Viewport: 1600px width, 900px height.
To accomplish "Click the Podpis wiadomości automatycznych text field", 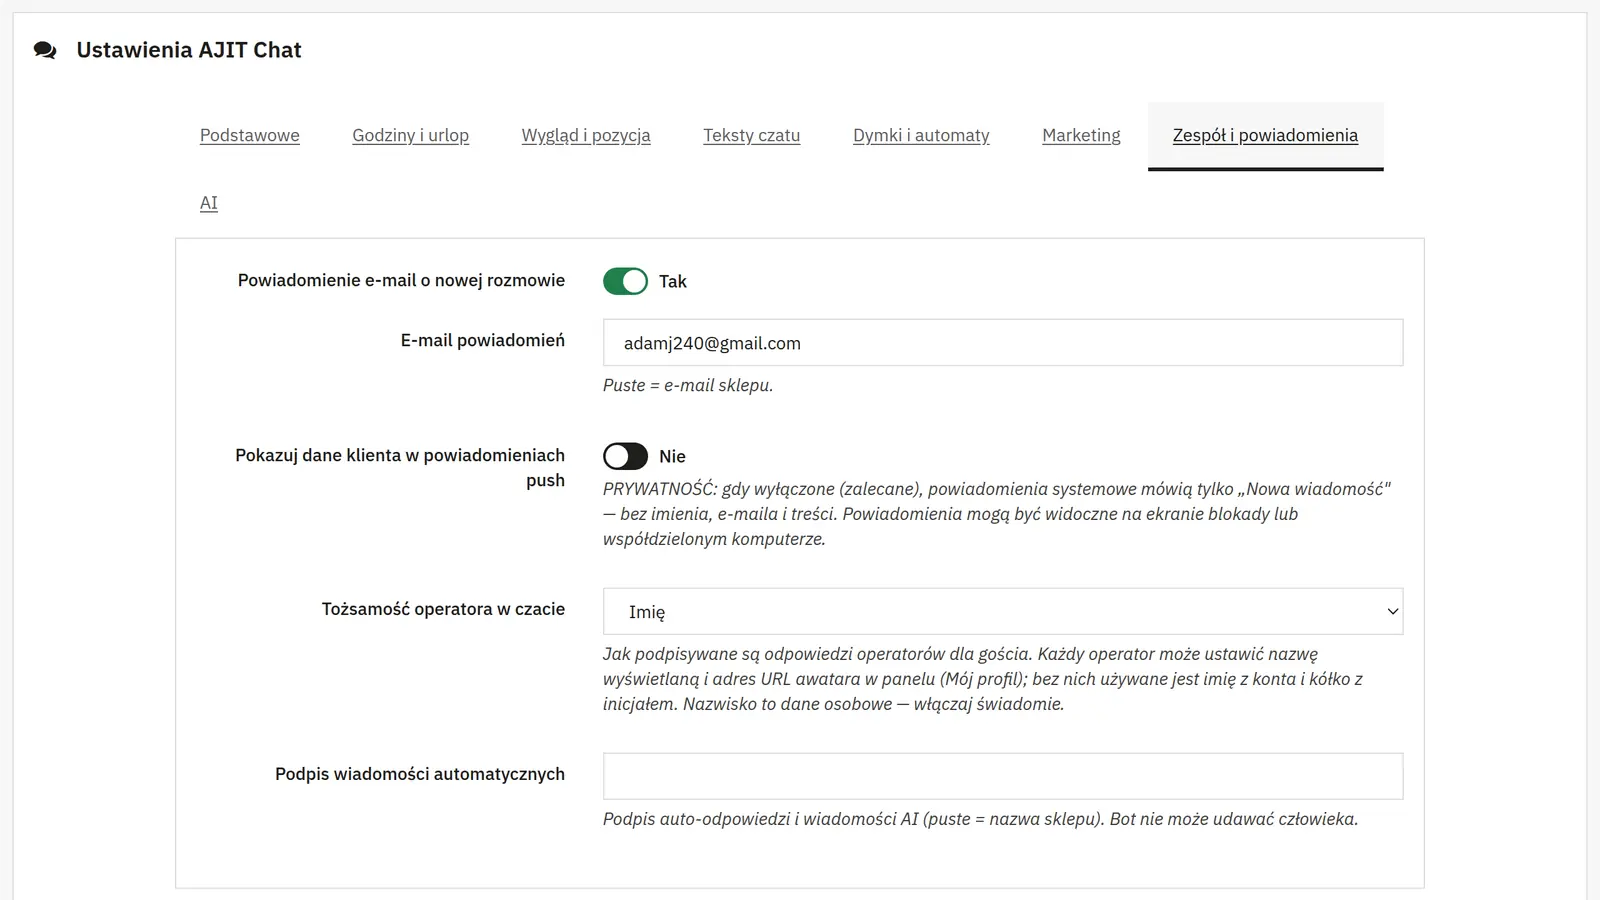I will (1003, 776).
